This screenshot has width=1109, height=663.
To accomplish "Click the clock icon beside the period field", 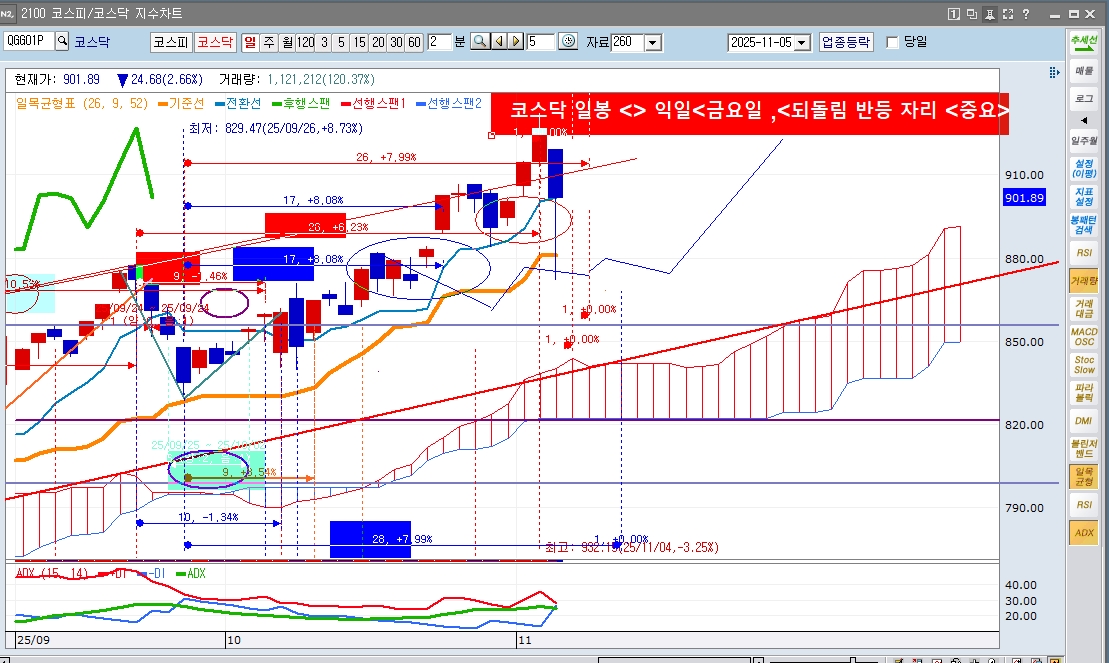I will pyautogui.click(x=569, y=42).
